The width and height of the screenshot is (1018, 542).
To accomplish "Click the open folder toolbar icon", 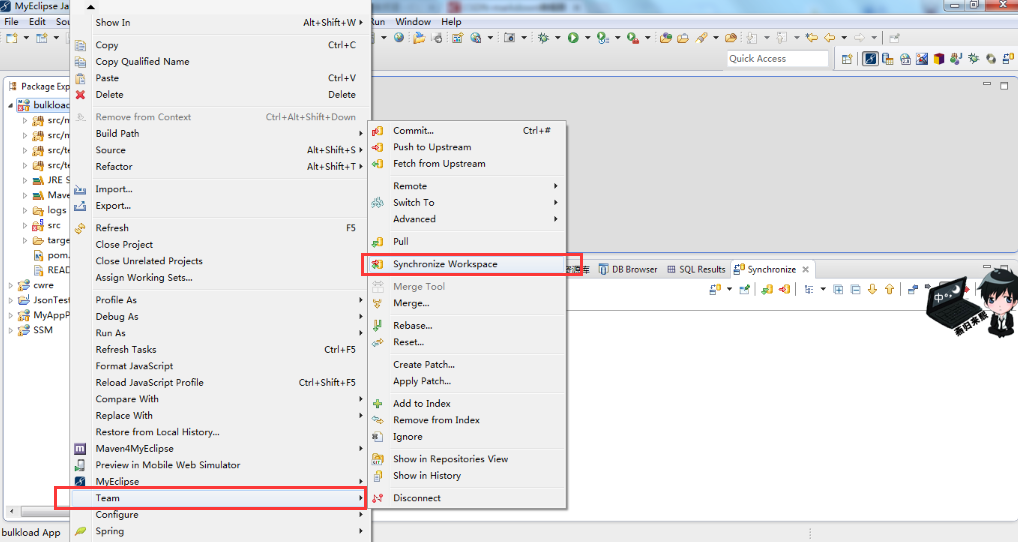I will (x=419, y=38).
